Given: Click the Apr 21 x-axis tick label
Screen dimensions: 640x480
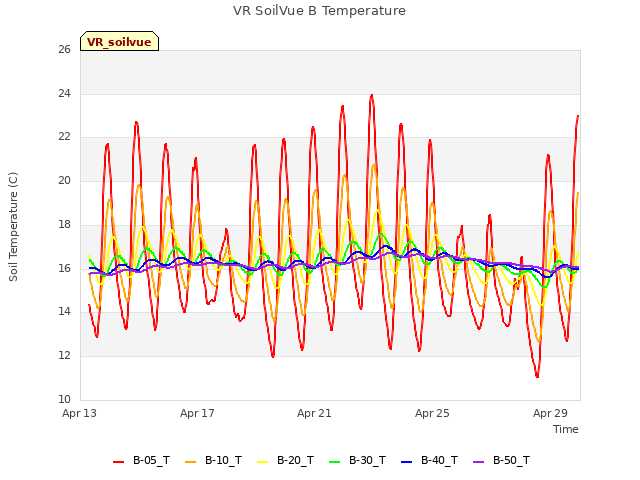Looking at the screenshot, I should coord(314,413).
